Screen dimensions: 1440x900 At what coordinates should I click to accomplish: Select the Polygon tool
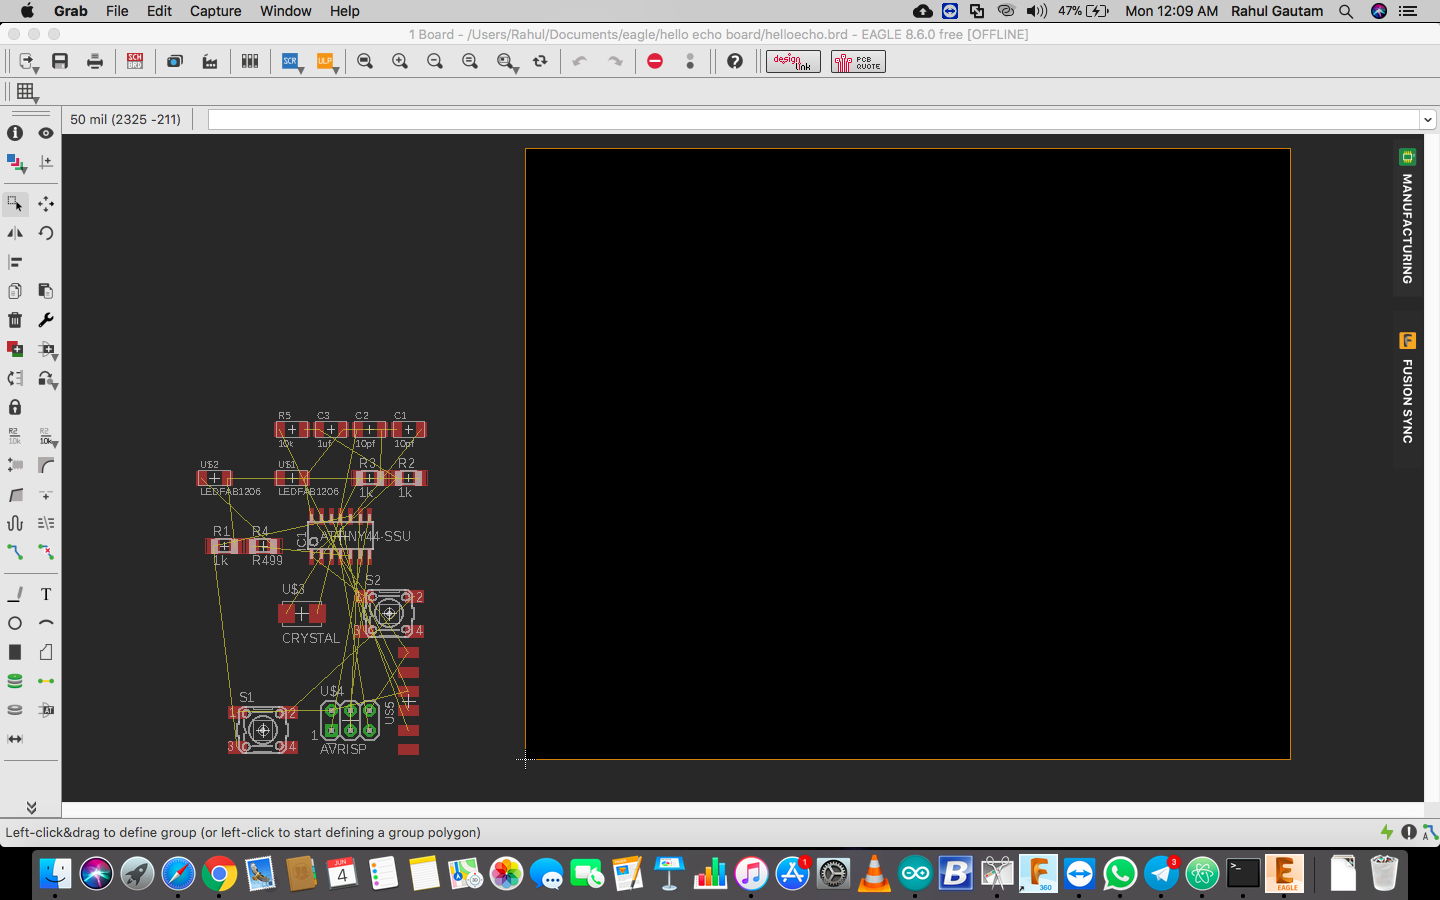click(46, 652)
